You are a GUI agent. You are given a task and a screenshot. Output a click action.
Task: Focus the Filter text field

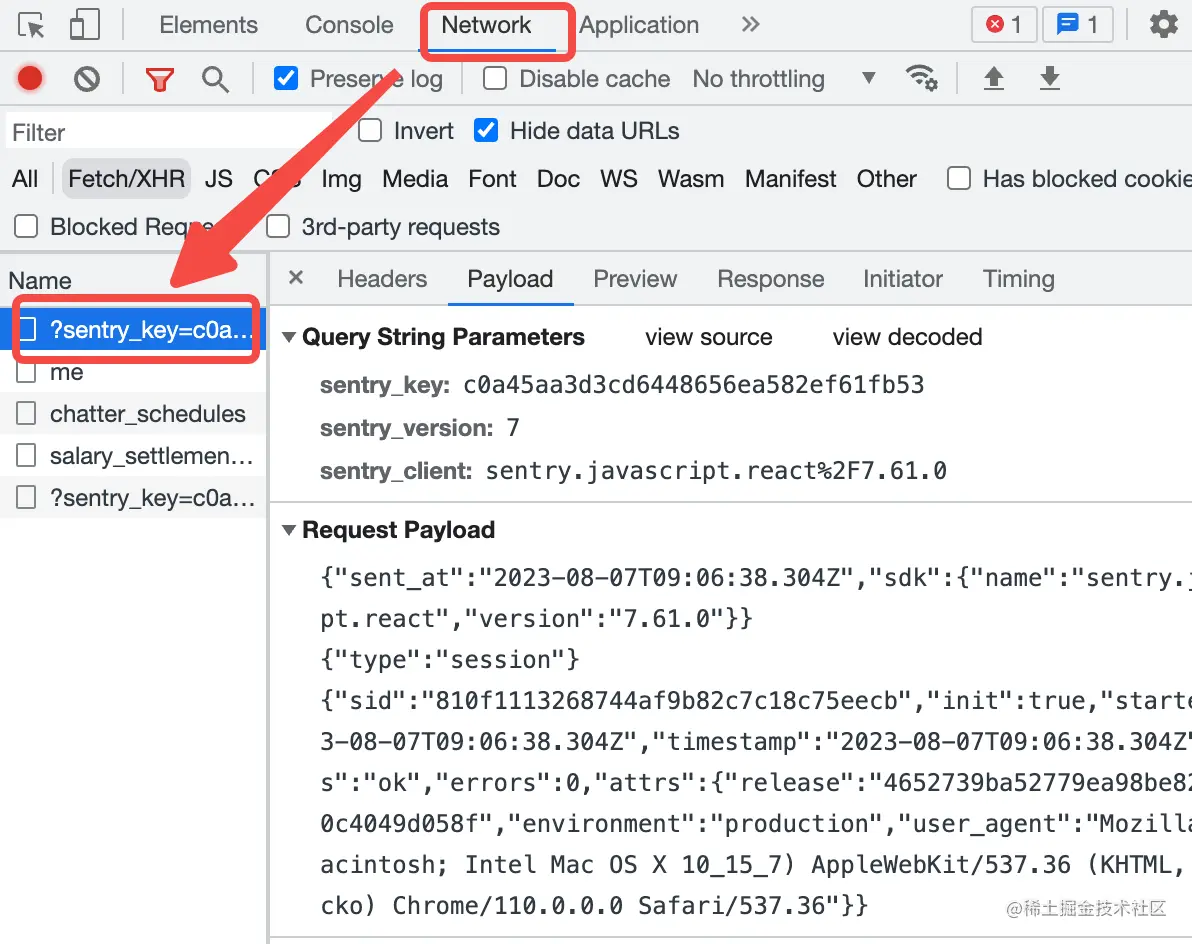(169, 132)
